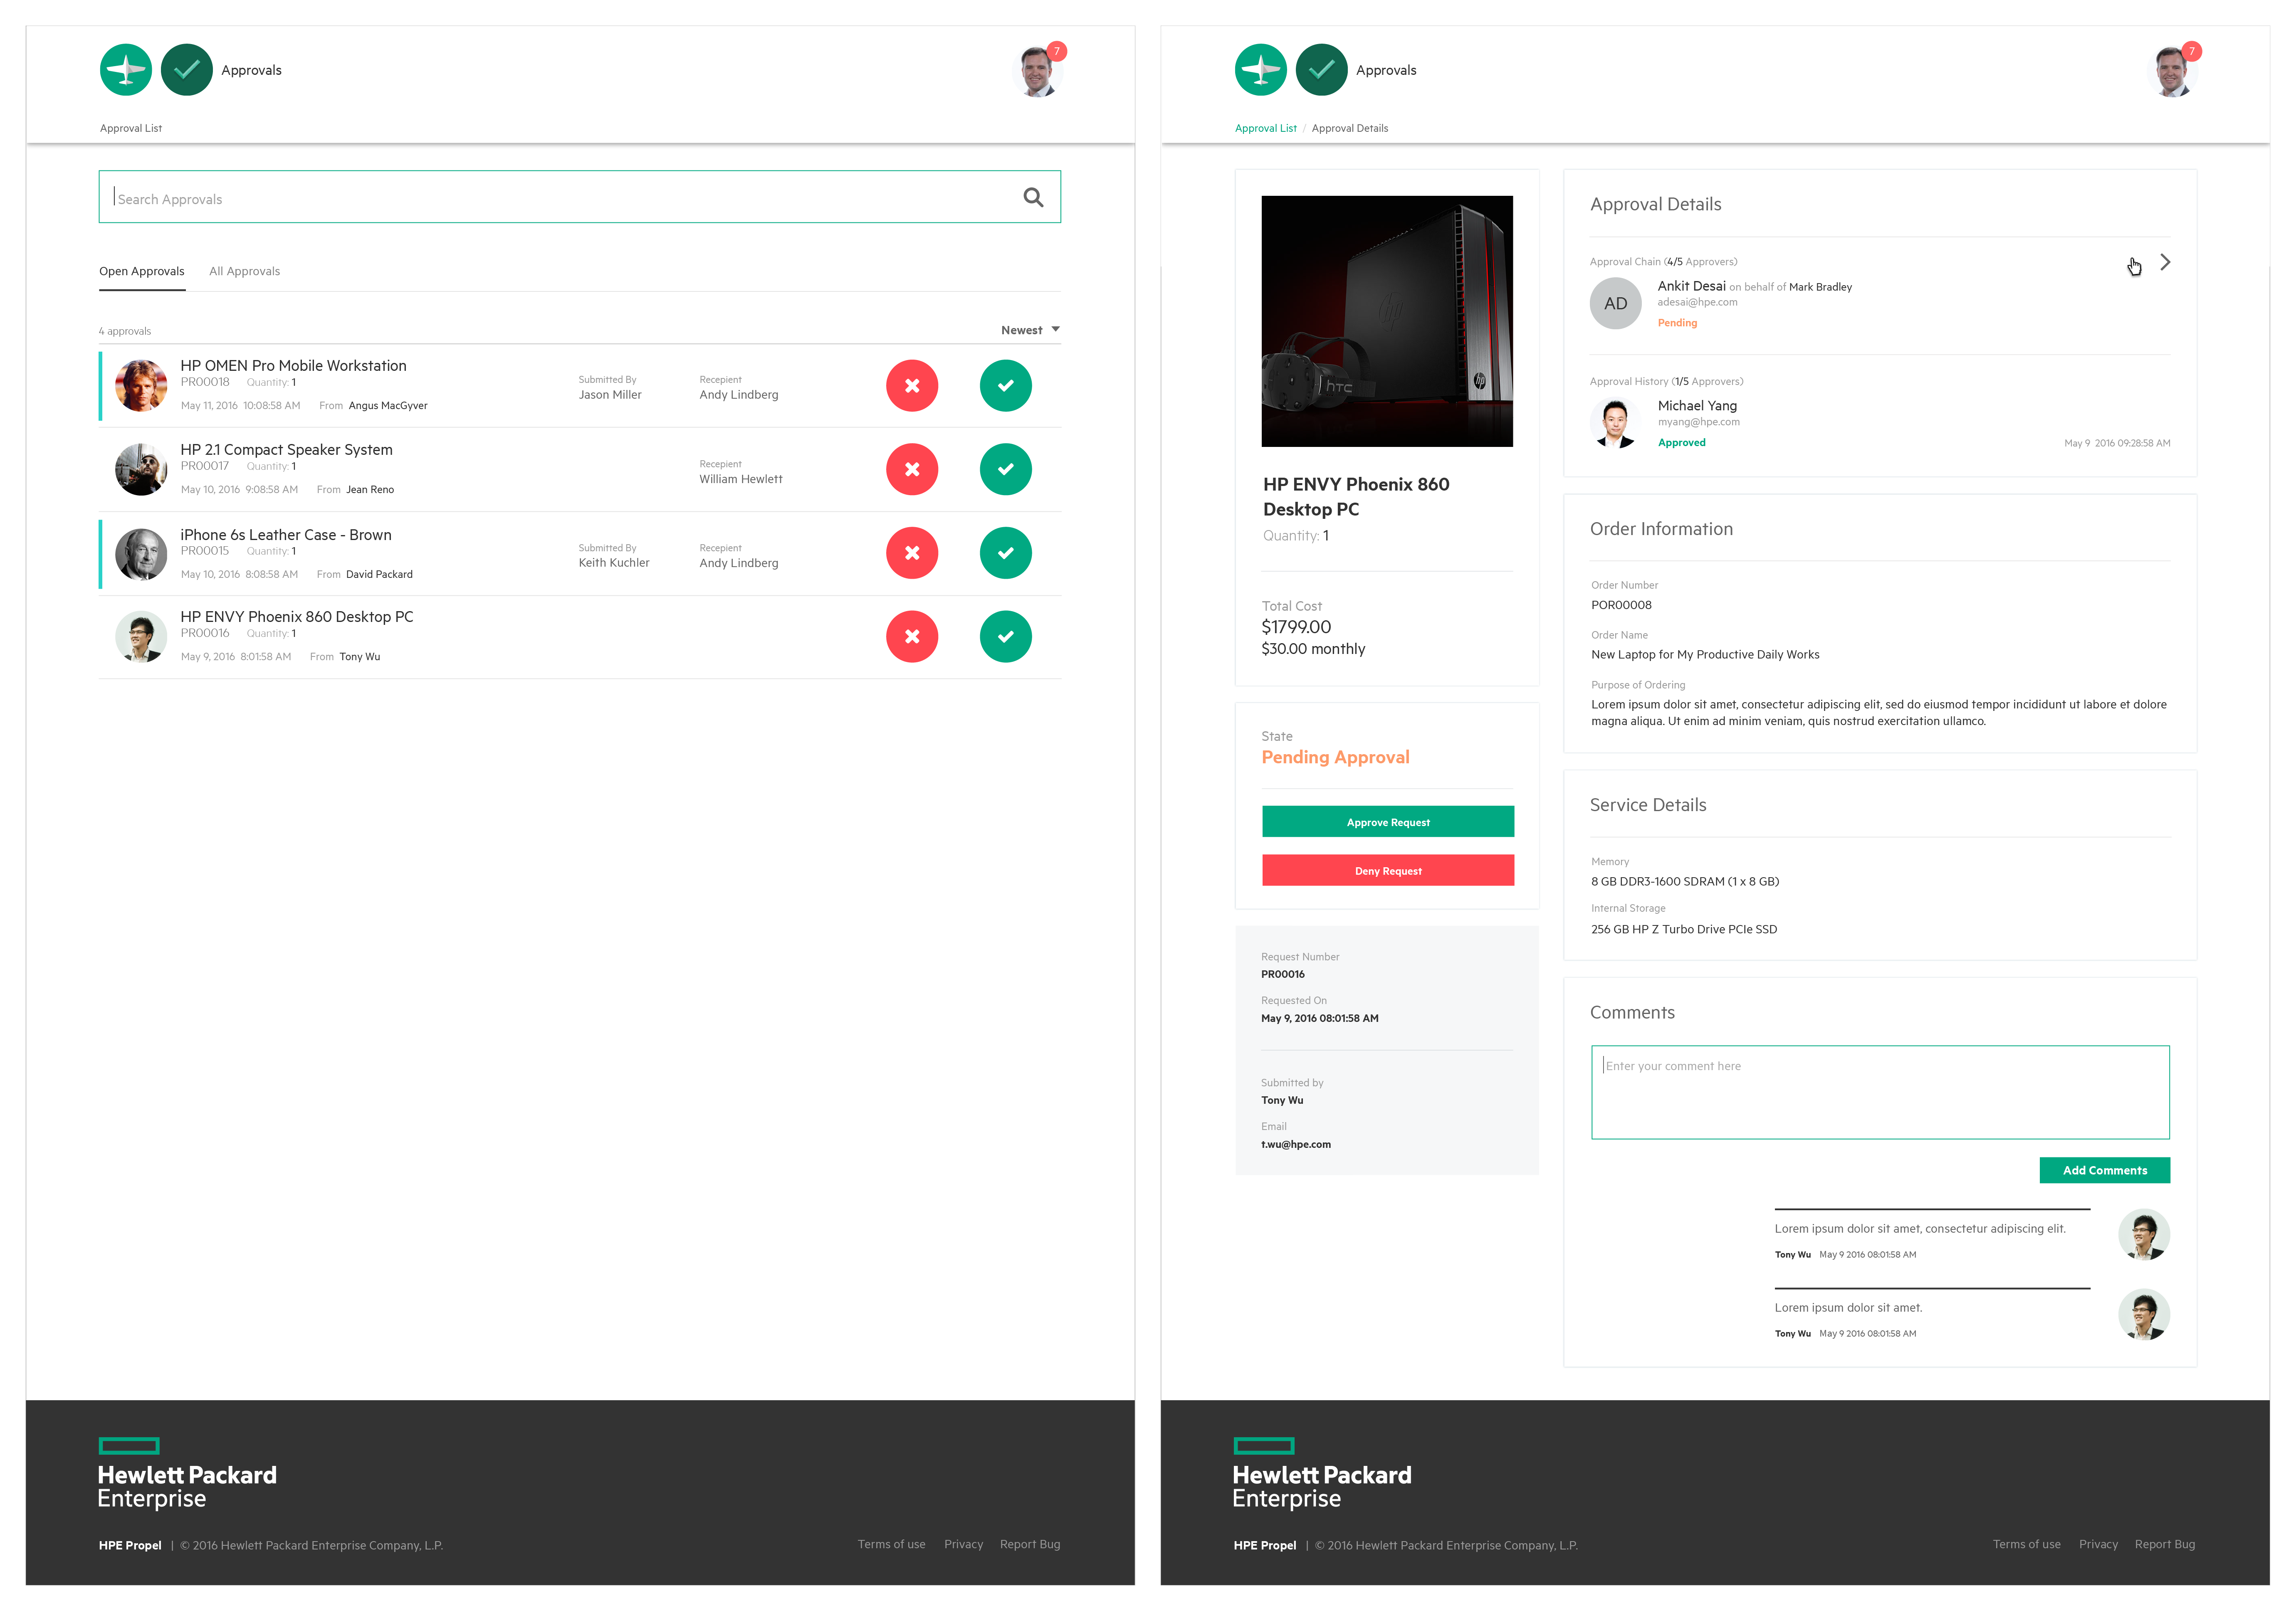Click the 7 notification badge in Approval Details page

2192,51
